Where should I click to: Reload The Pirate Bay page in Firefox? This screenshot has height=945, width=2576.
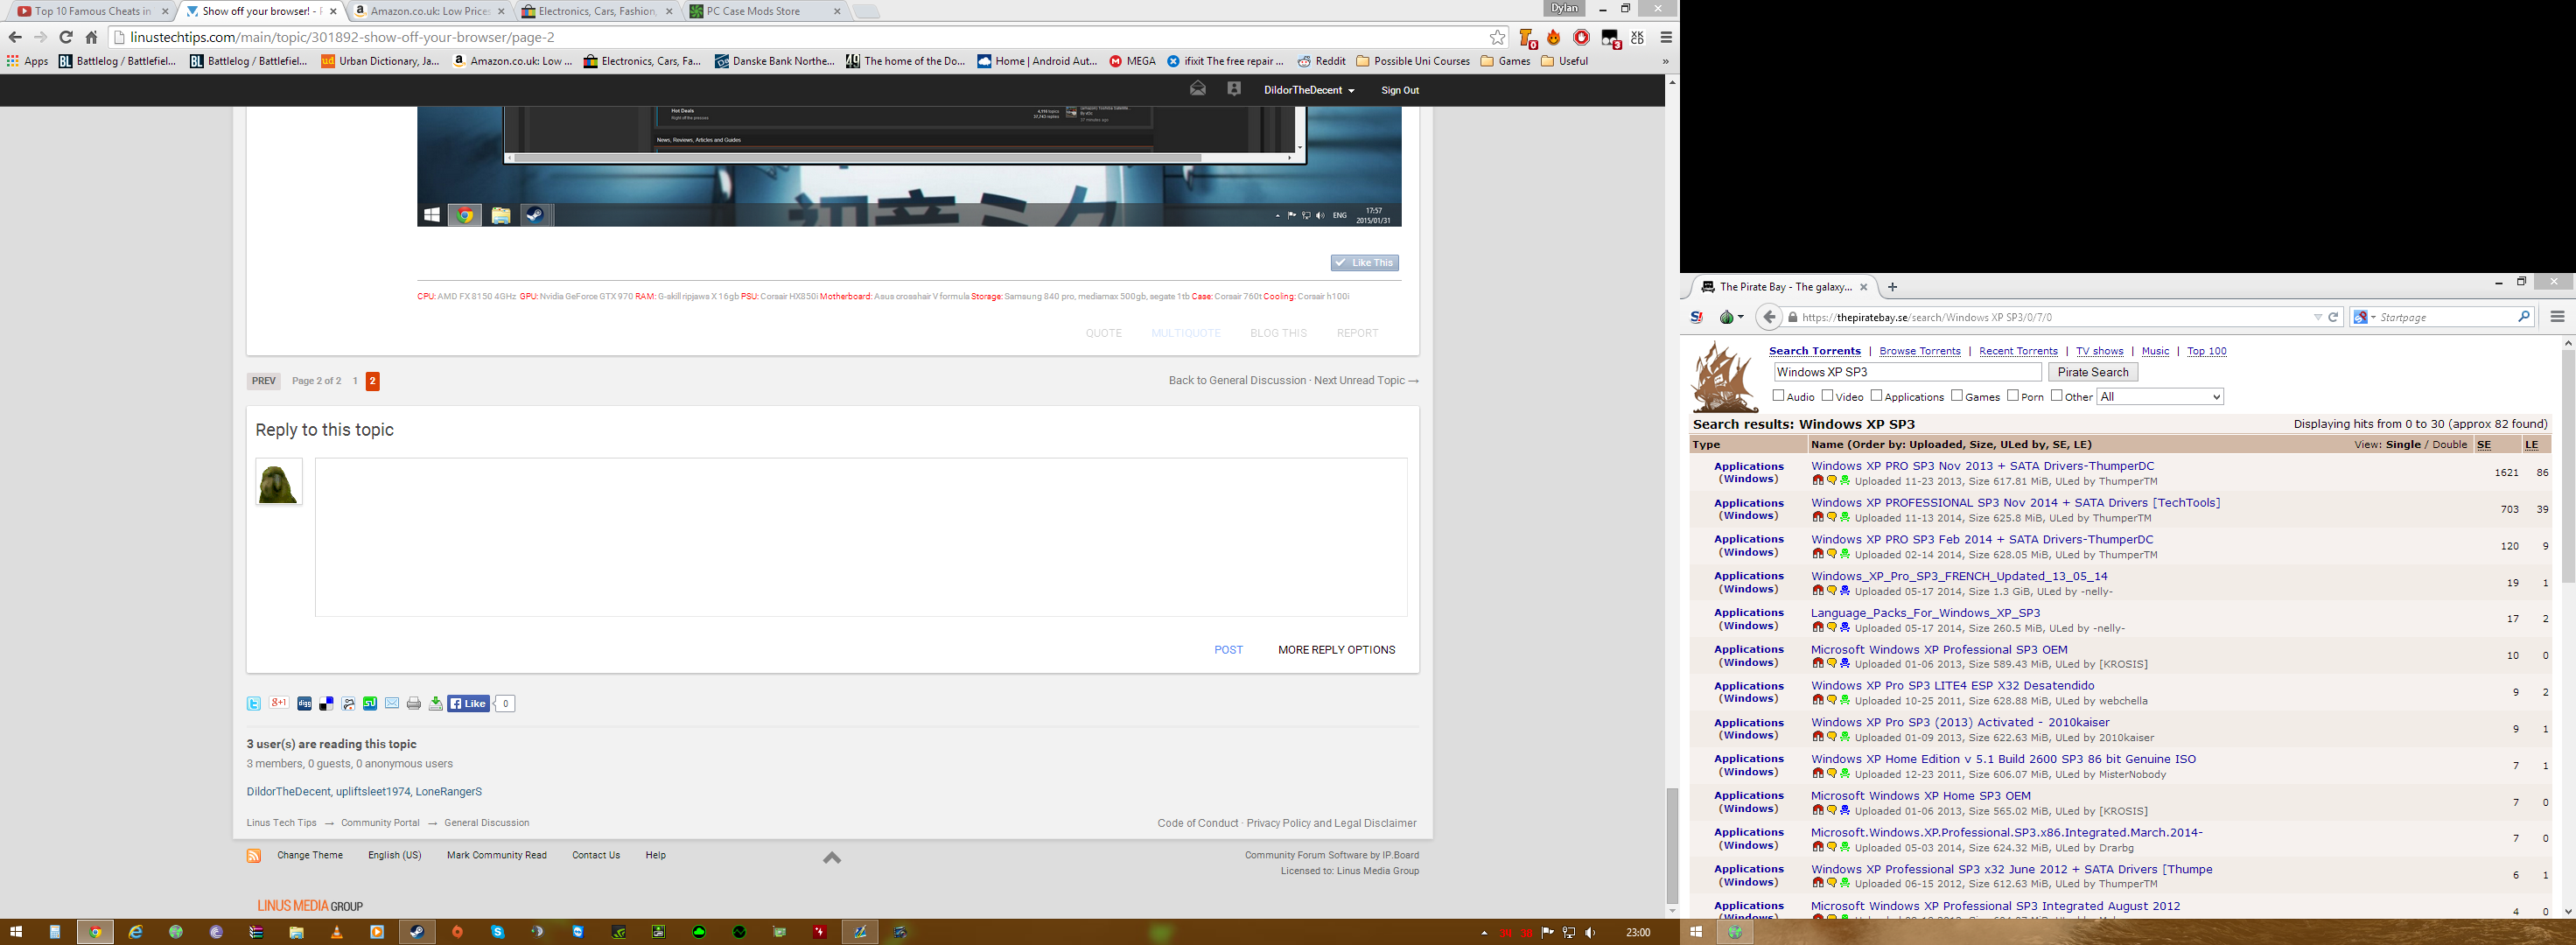2334,317
